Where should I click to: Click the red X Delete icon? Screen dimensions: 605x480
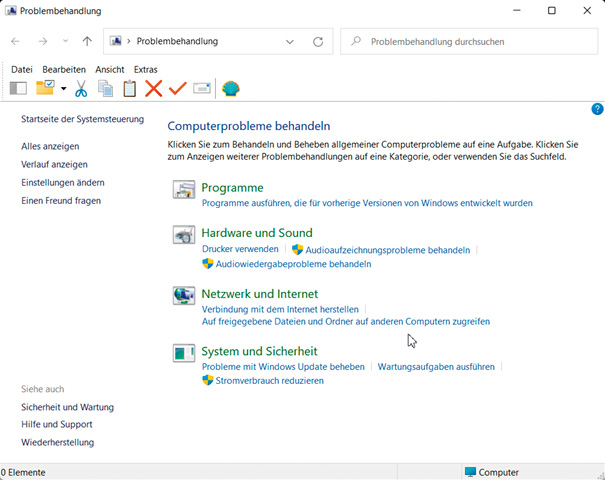click(154, 88)
